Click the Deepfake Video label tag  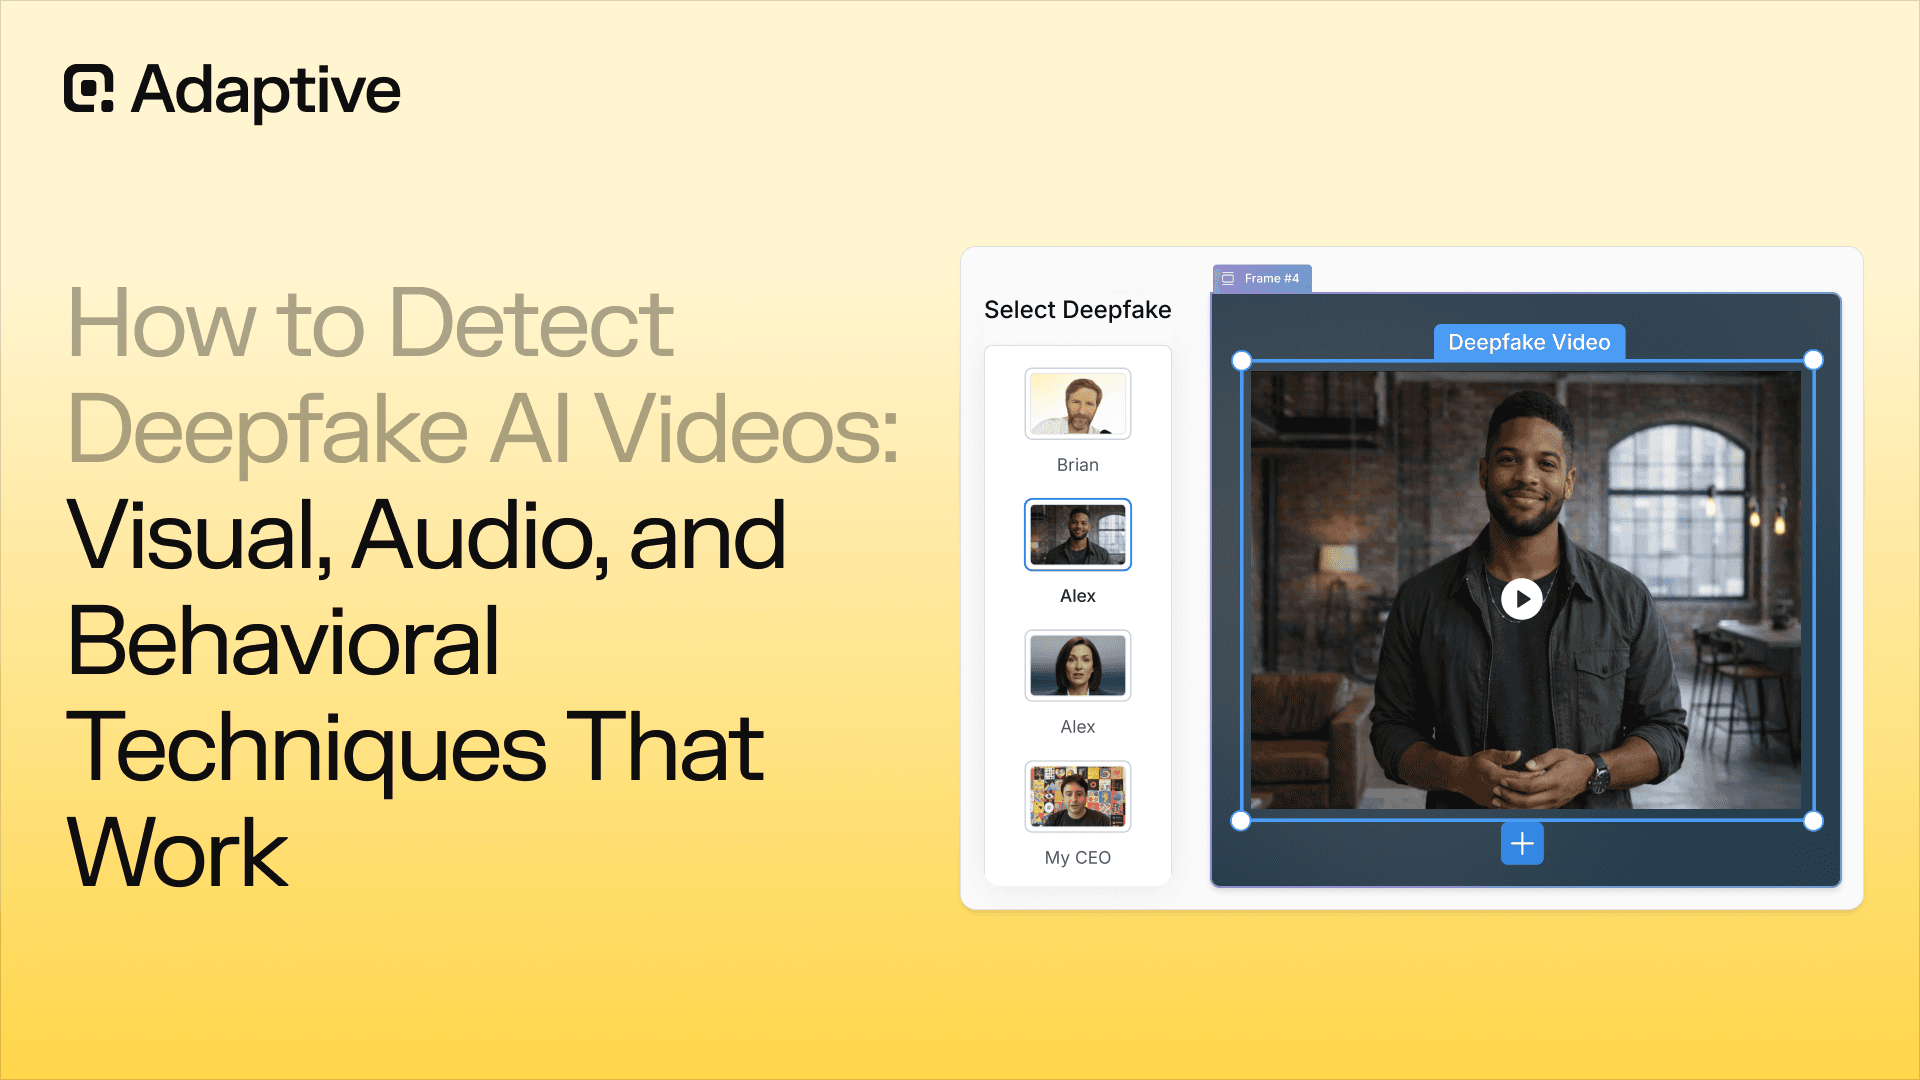tap(1529, 342)
